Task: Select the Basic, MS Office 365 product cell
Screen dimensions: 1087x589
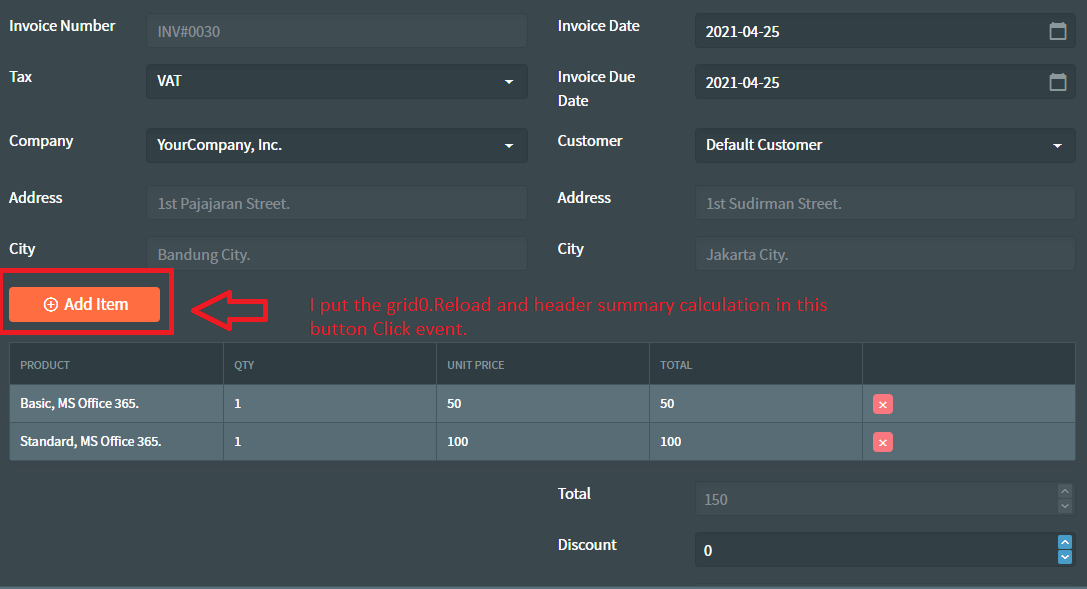Action: 116,403
